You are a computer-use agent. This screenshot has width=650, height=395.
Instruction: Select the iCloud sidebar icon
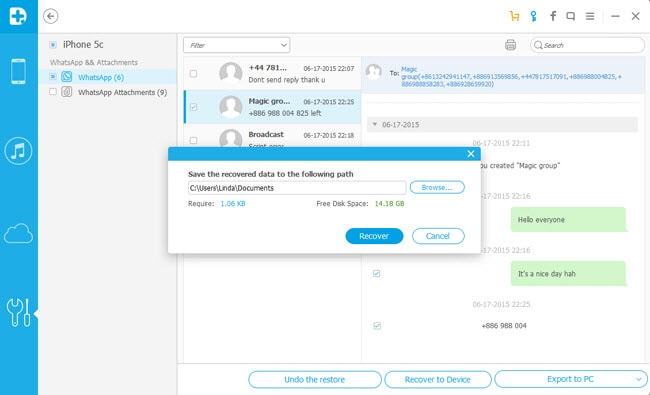pos(18,233)
